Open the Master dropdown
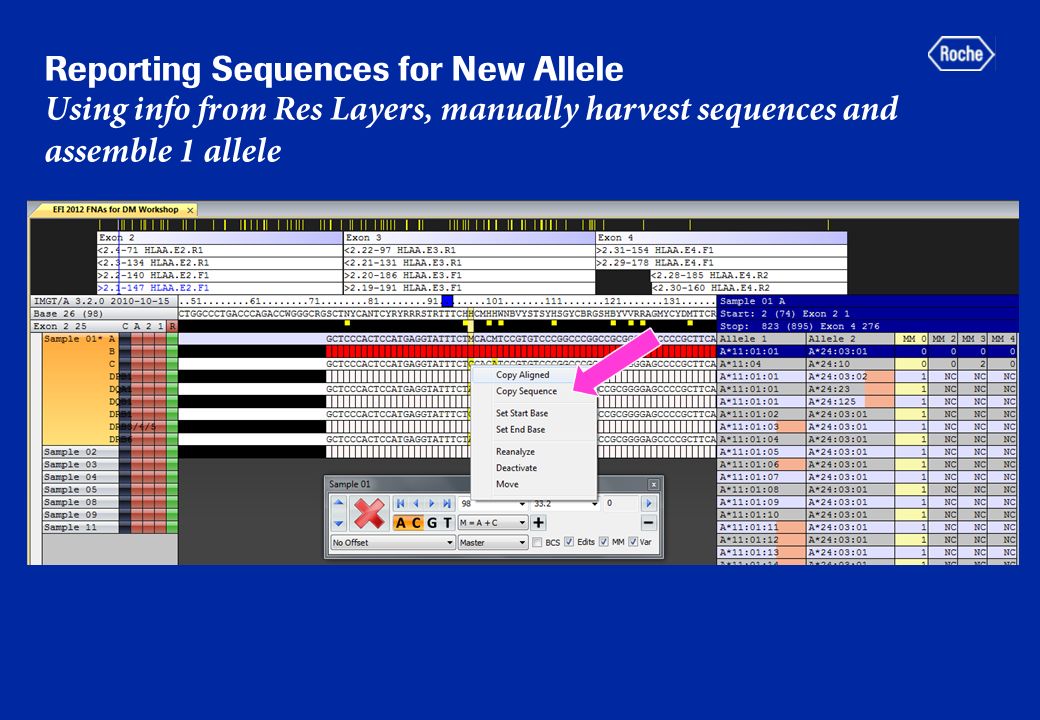1040x720 pixels. click(493, 542)
